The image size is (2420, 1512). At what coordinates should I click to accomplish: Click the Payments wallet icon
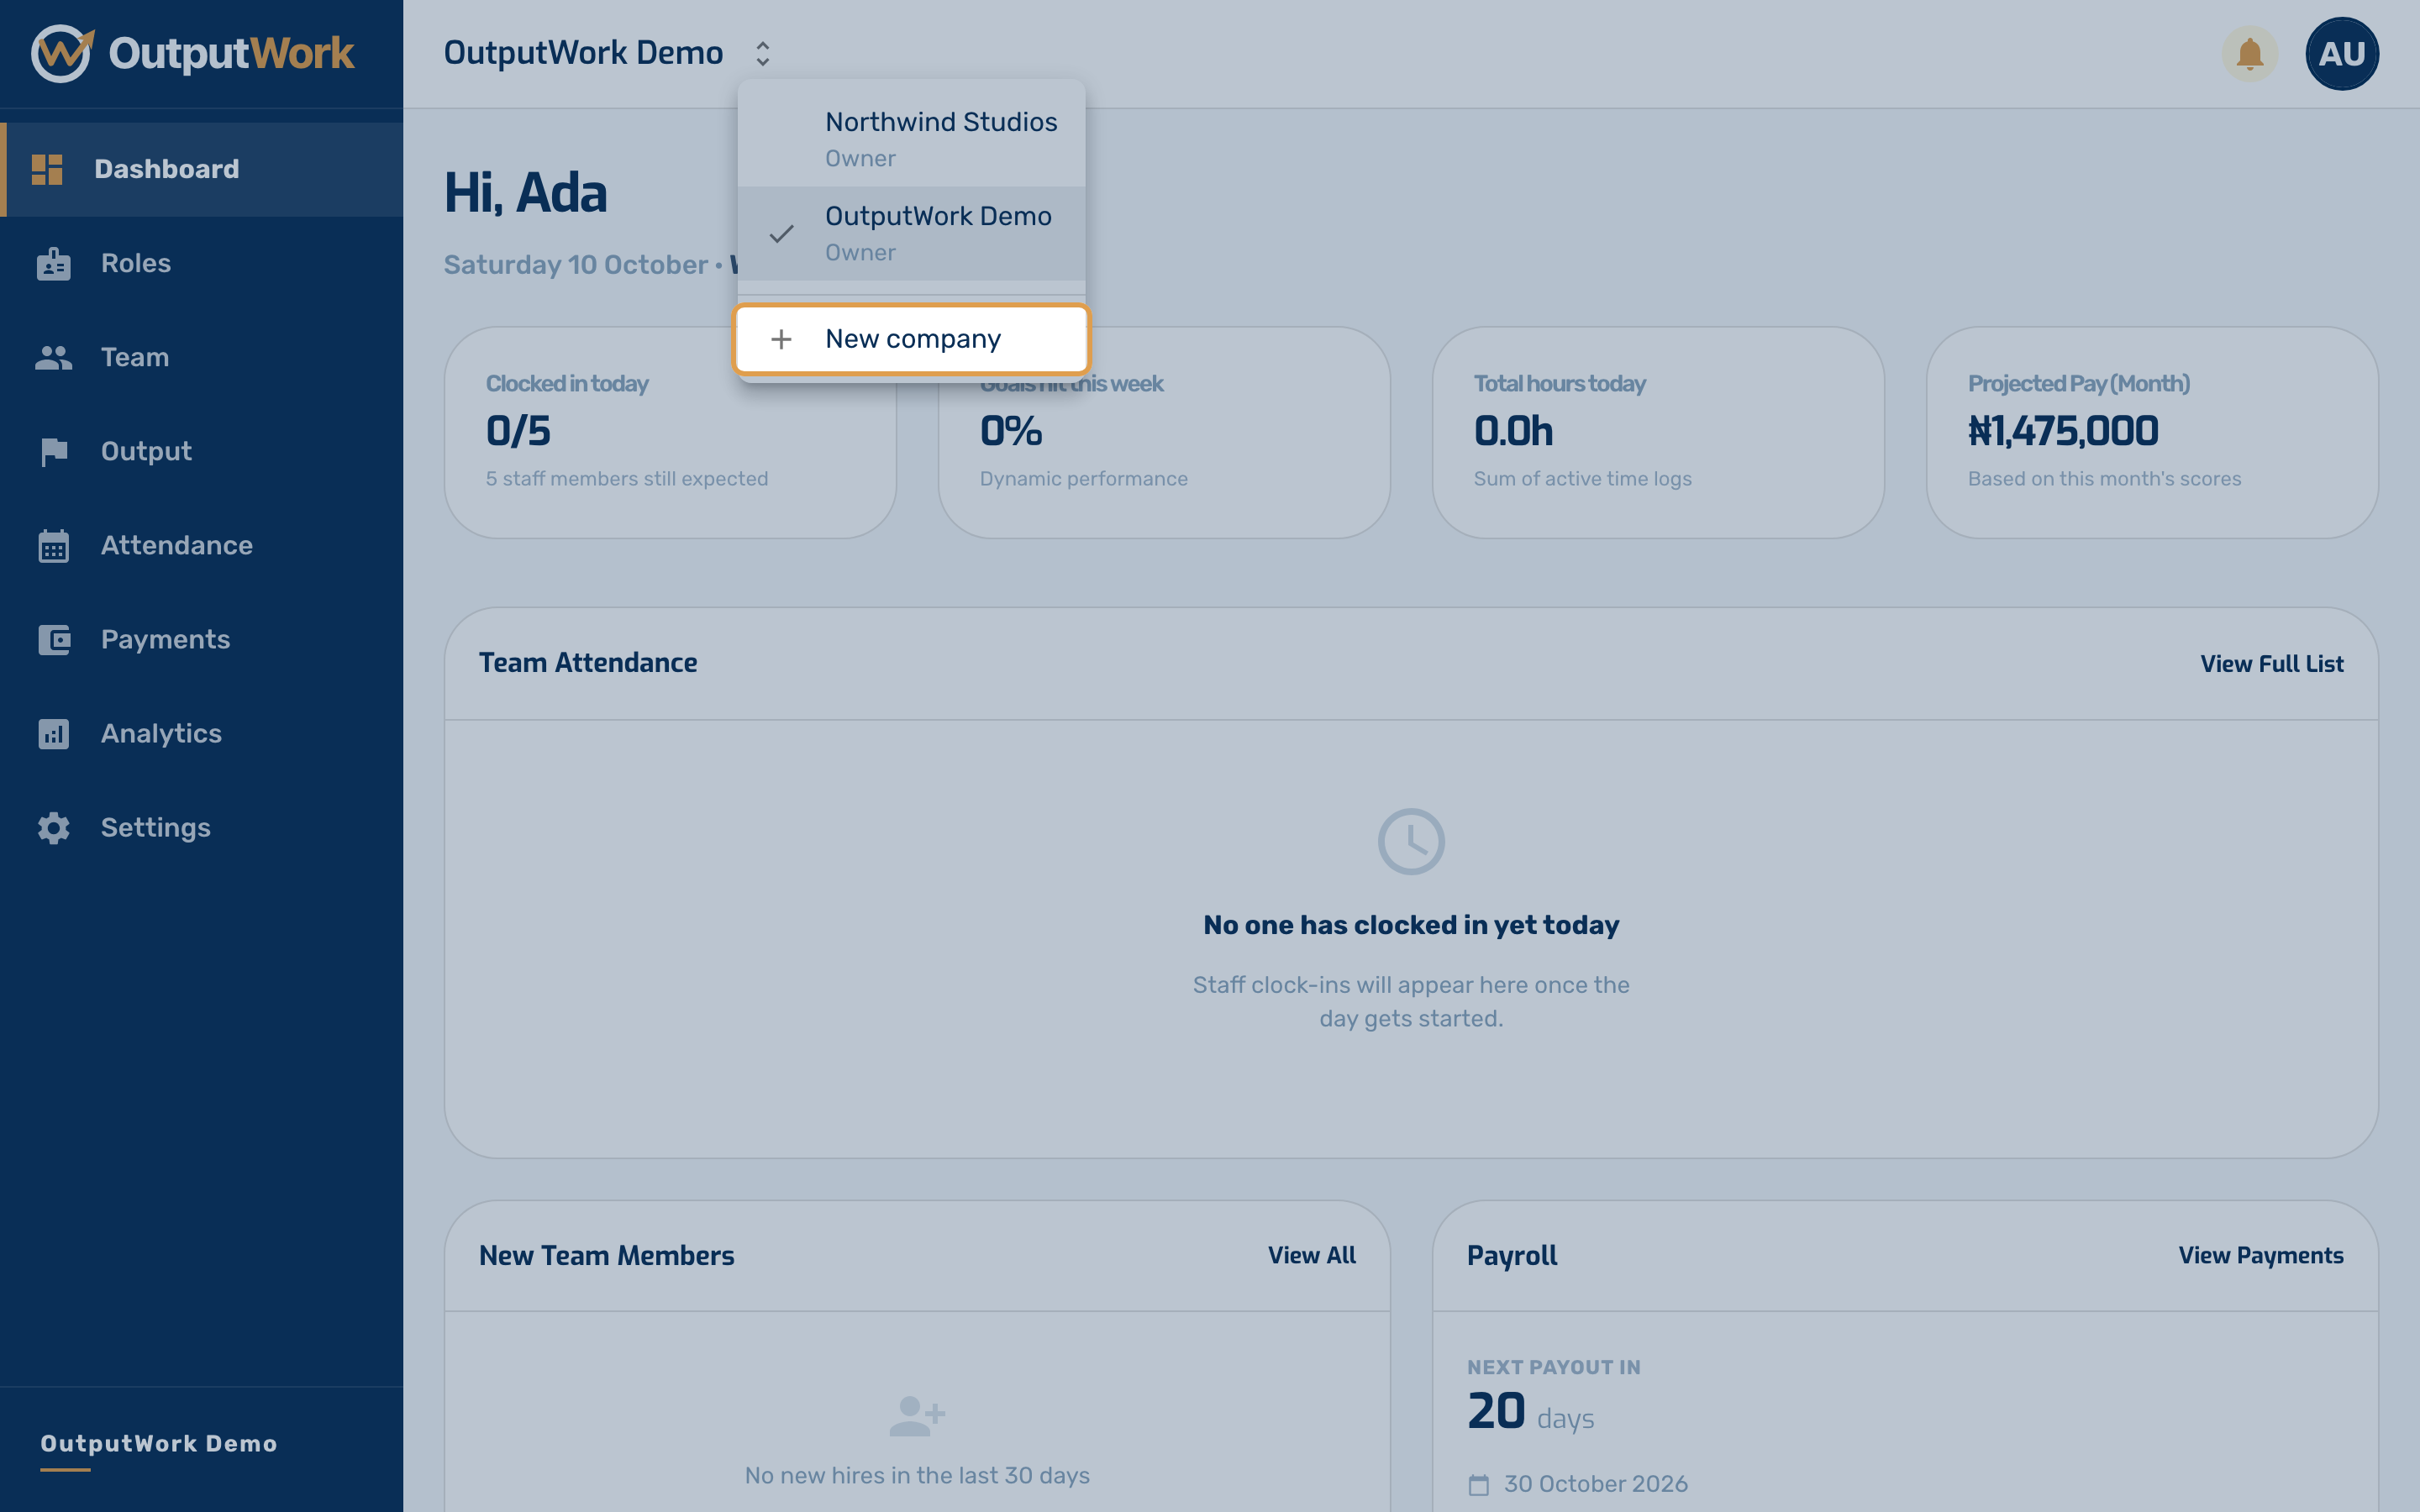(x=54, y=640)
